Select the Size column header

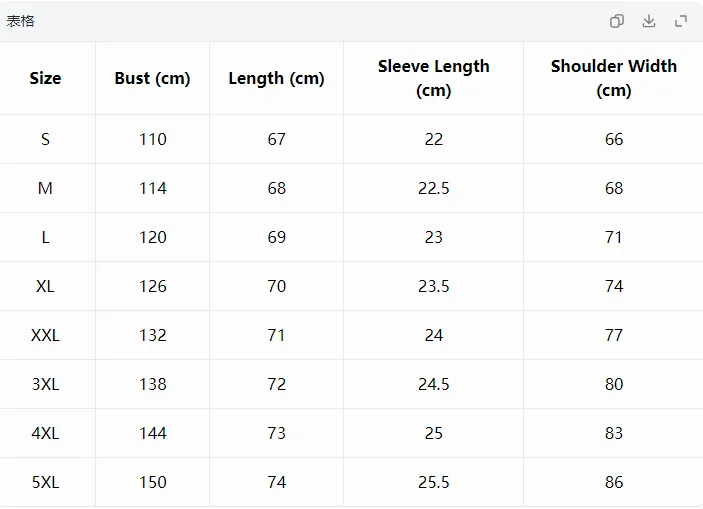pos(45,78)
